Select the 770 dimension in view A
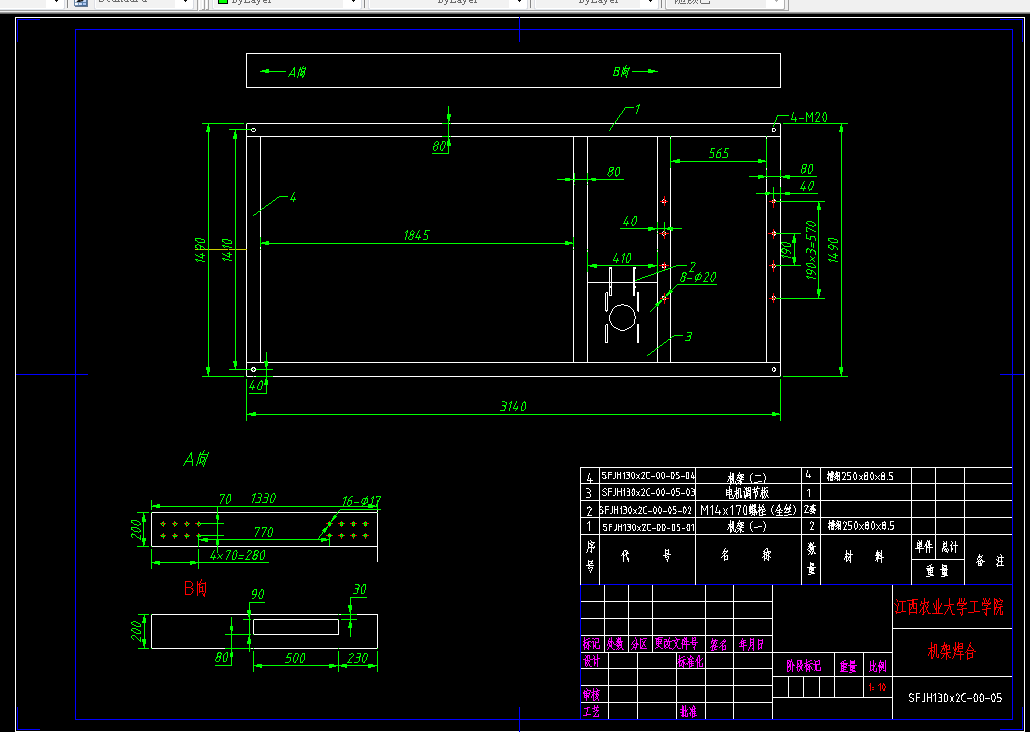 263,532
